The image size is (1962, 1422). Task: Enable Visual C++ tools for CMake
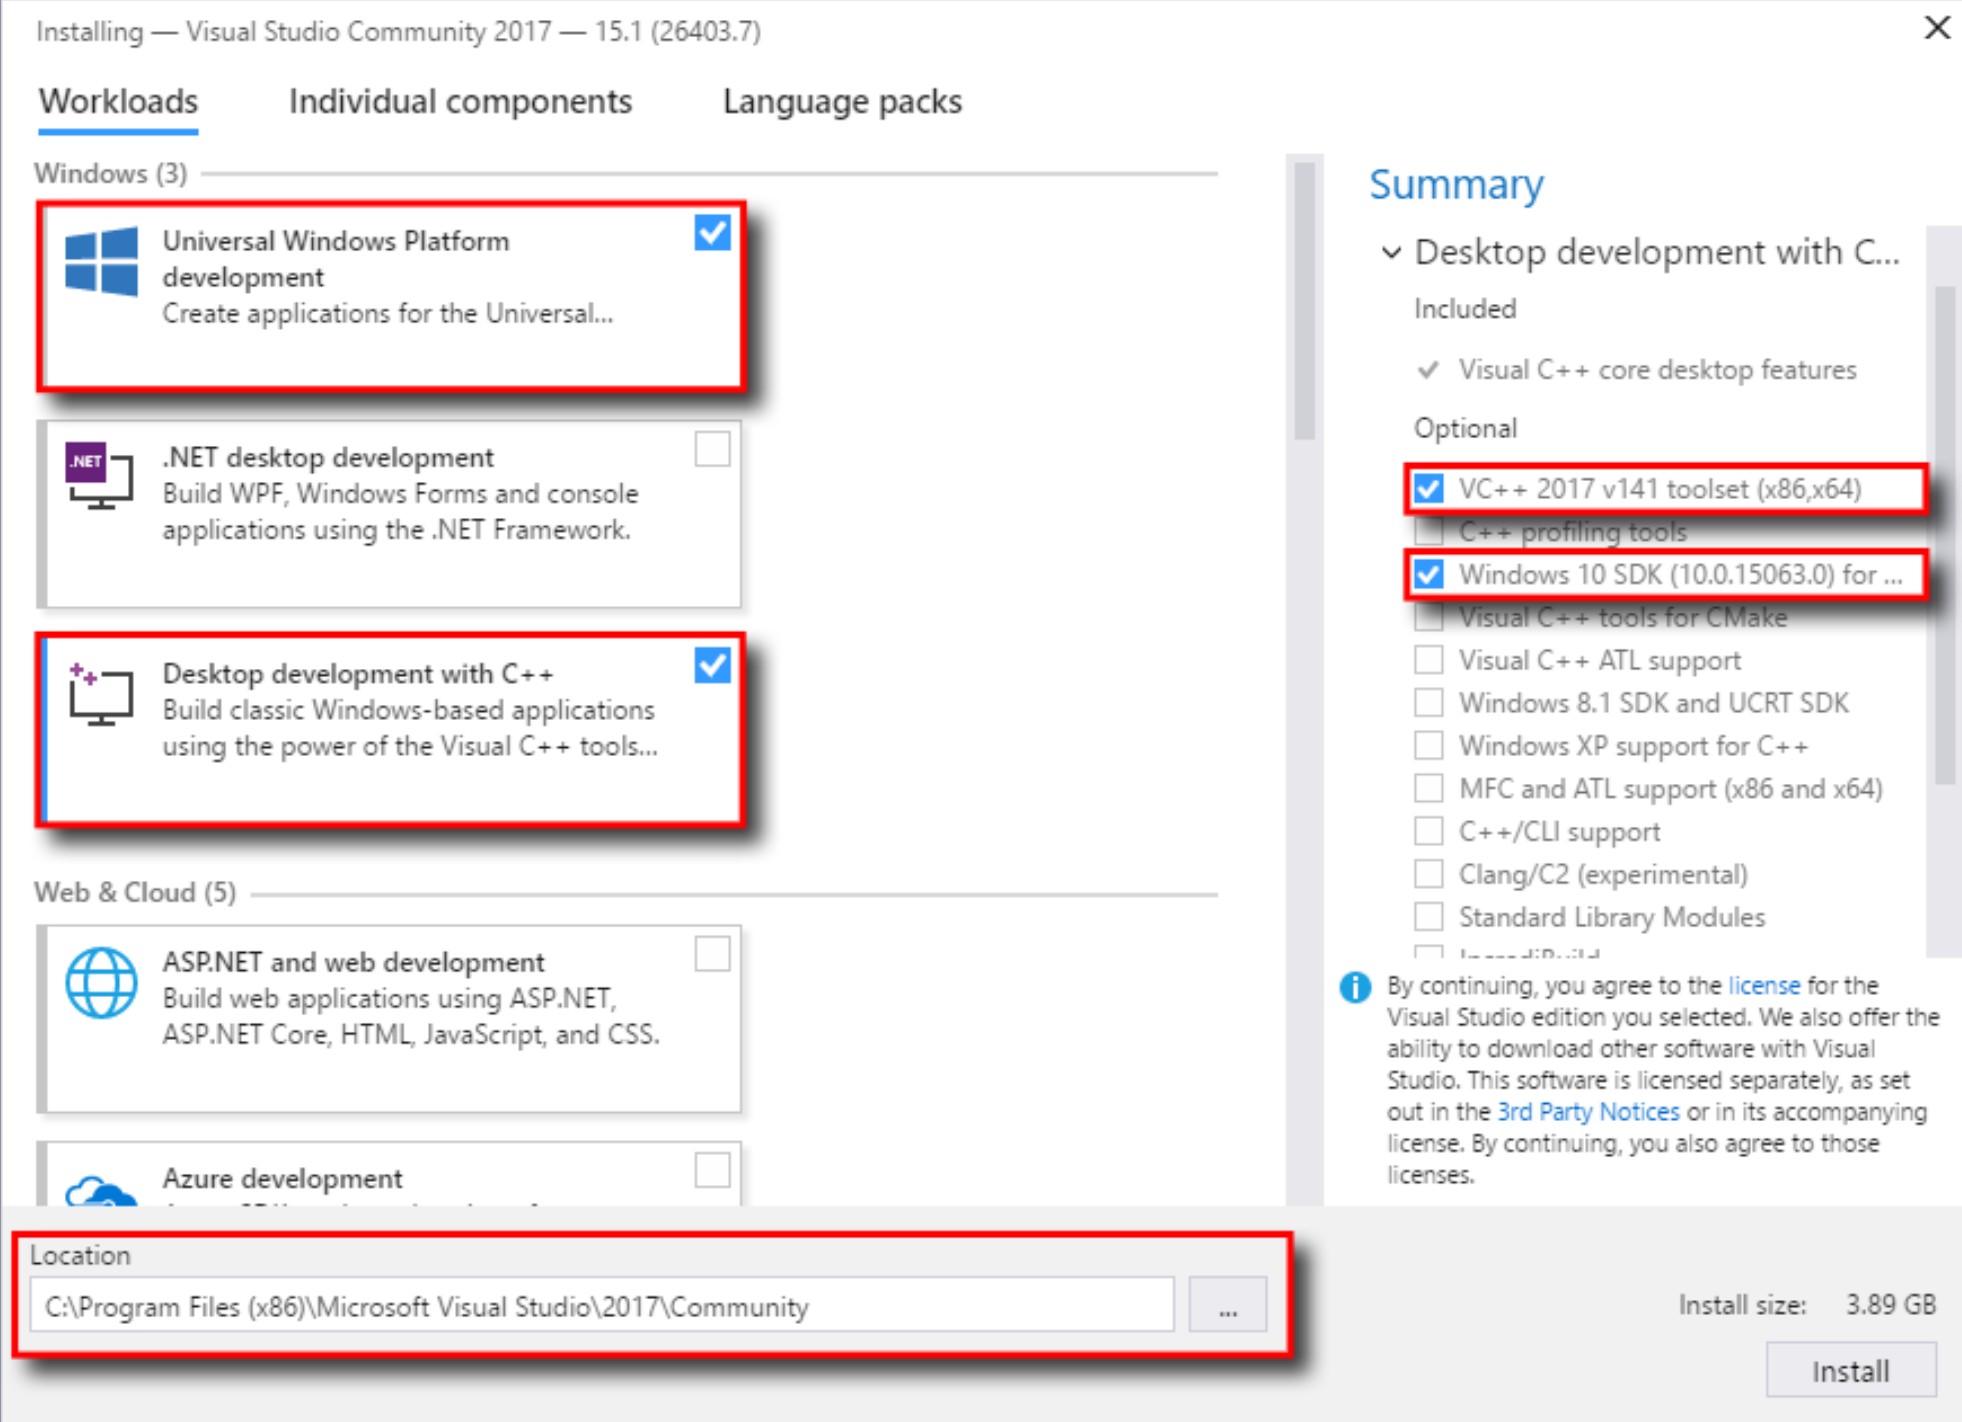[x=1429, y=617]
